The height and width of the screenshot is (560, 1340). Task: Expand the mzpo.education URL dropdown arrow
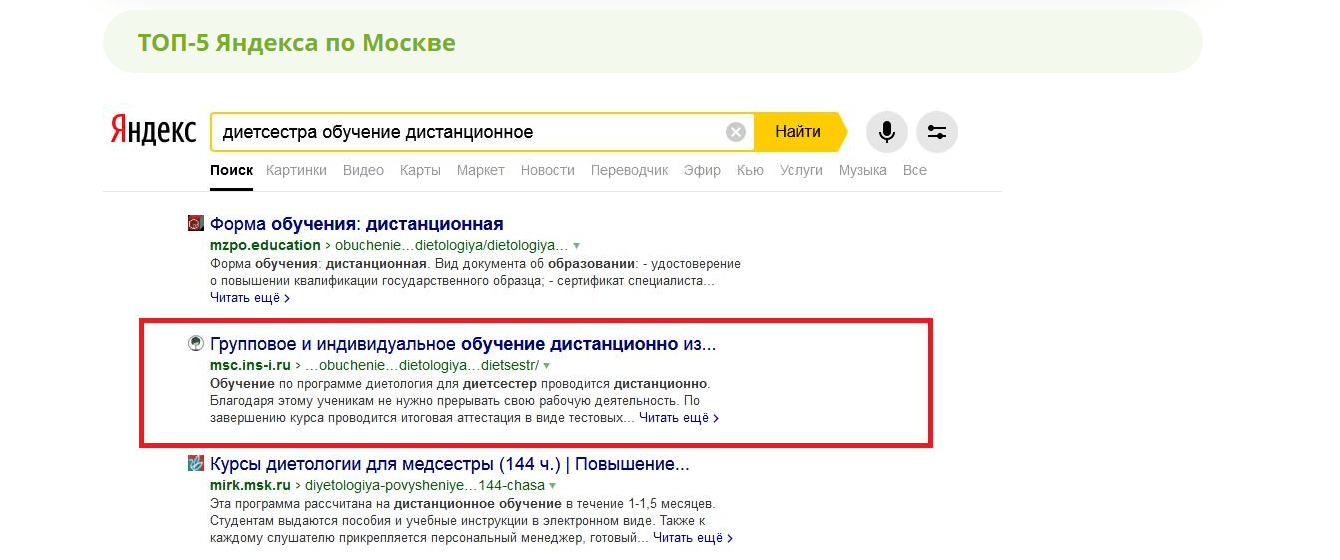point(577,246)
